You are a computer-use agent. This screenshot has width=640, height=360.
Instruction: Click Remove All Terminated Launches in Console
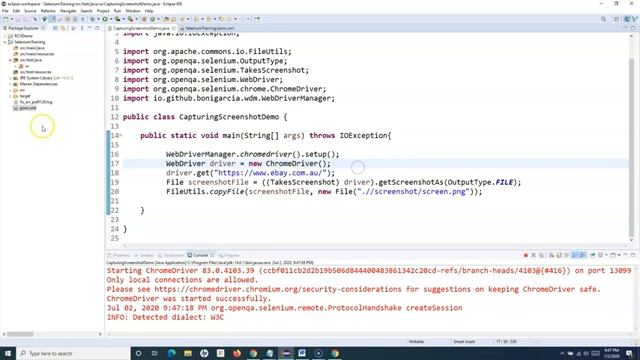click(542, 255)
